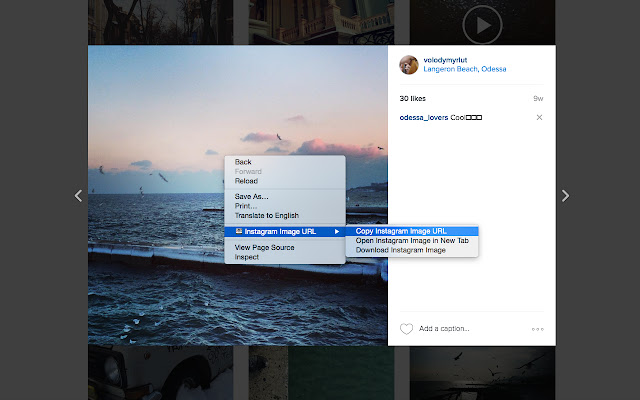Image resolution: width=640 pixels, height=400 pixels.
Task: Click volodymyrlut profile avatar
Action: [x=409, y=65]
